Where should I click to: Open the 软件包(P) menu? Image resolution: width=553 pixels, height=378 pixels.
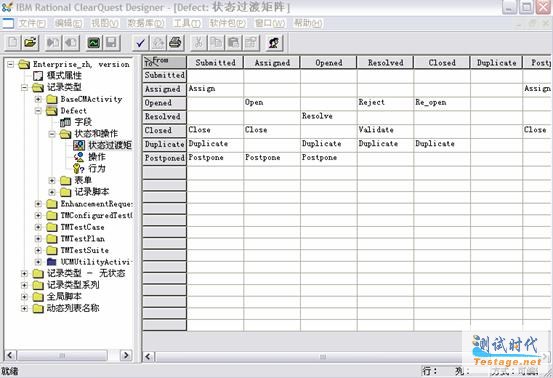[227, 24]
